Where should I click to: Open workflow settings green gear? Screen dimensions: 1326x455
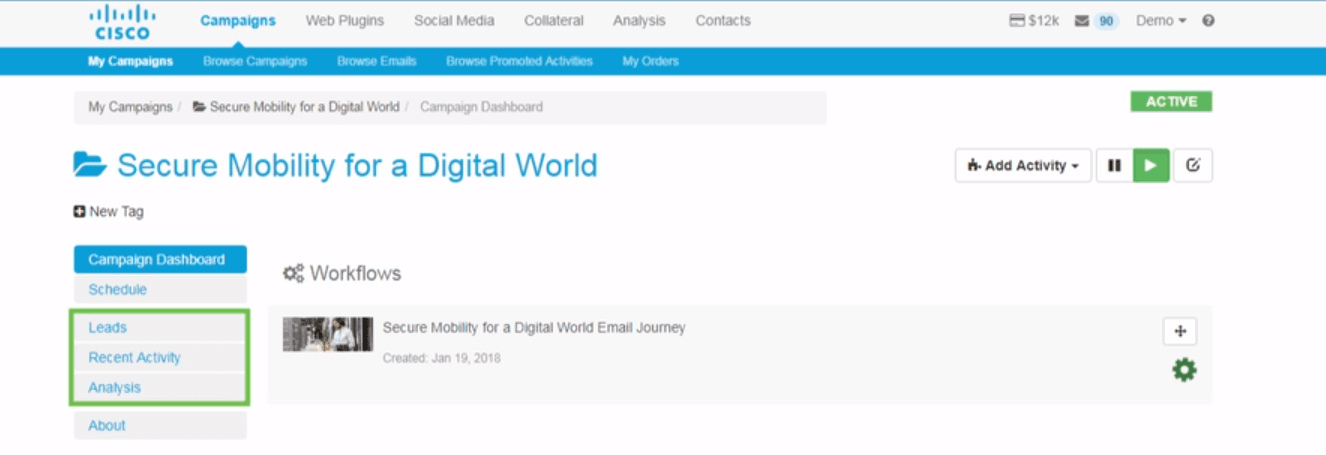[1184, 371]
